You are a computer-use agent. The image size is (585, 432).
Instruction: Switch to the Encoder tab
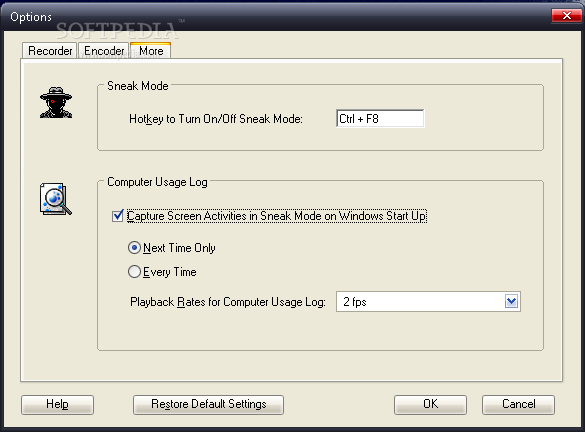coord(104,51)
